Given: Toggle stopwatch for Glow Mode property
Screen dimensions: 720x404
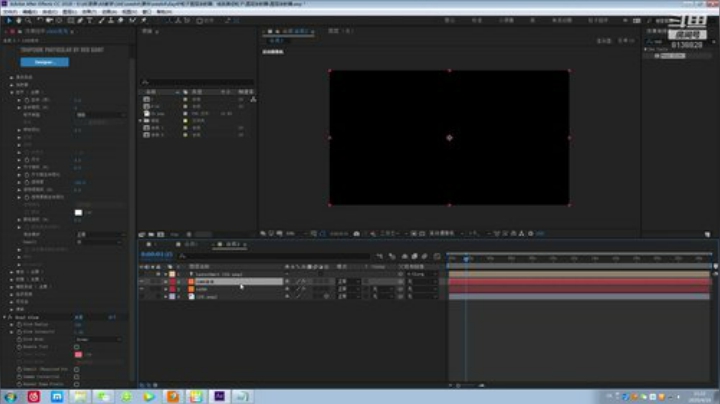Looking at the screenshot, I should pyautogui.click(x=19, y=339).
